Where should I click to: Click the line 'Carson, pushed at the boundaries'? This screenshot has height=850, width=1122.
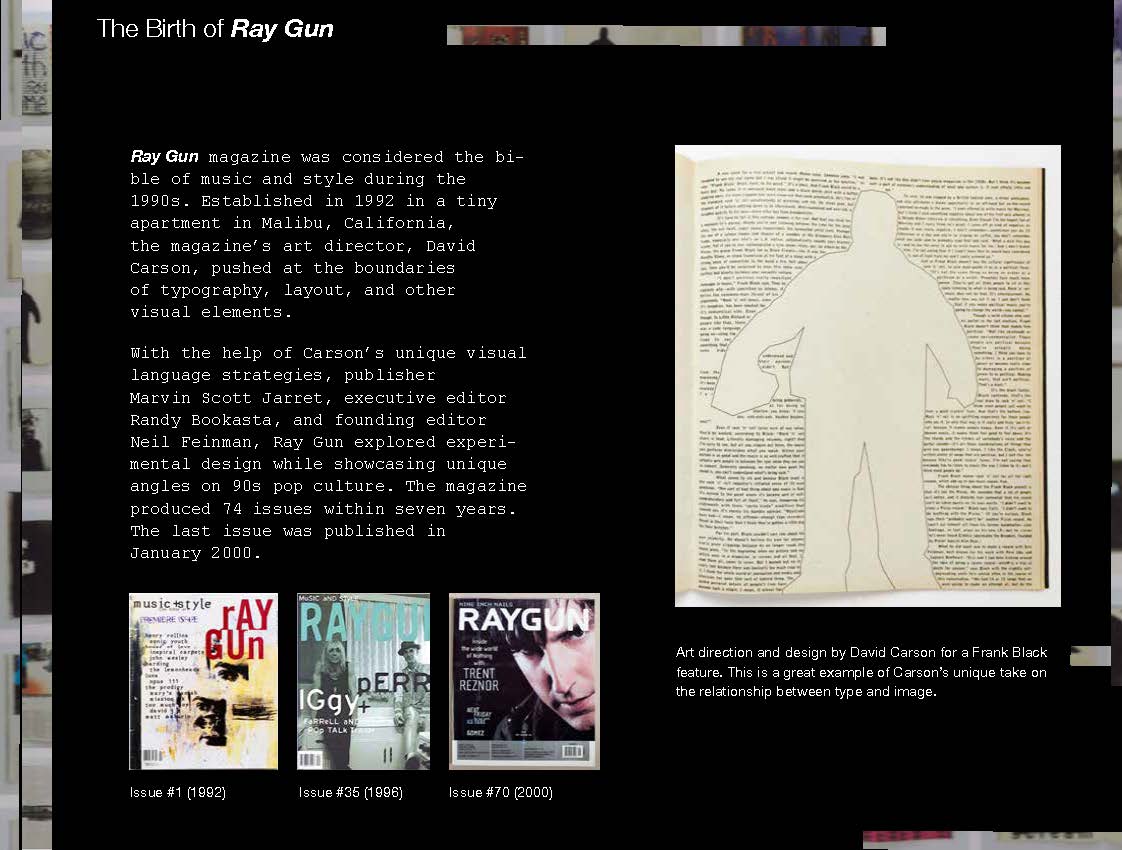click(x=292, y=268)
